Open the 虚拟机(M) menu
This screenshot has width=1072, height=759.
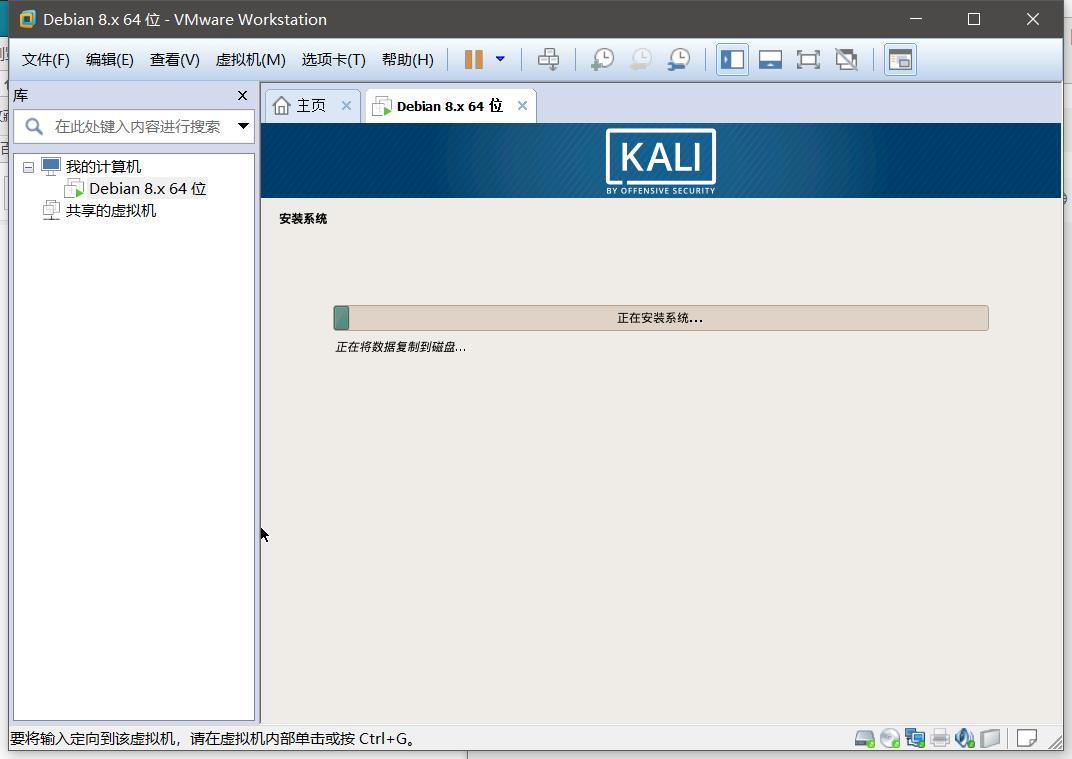tap(250, 60)
